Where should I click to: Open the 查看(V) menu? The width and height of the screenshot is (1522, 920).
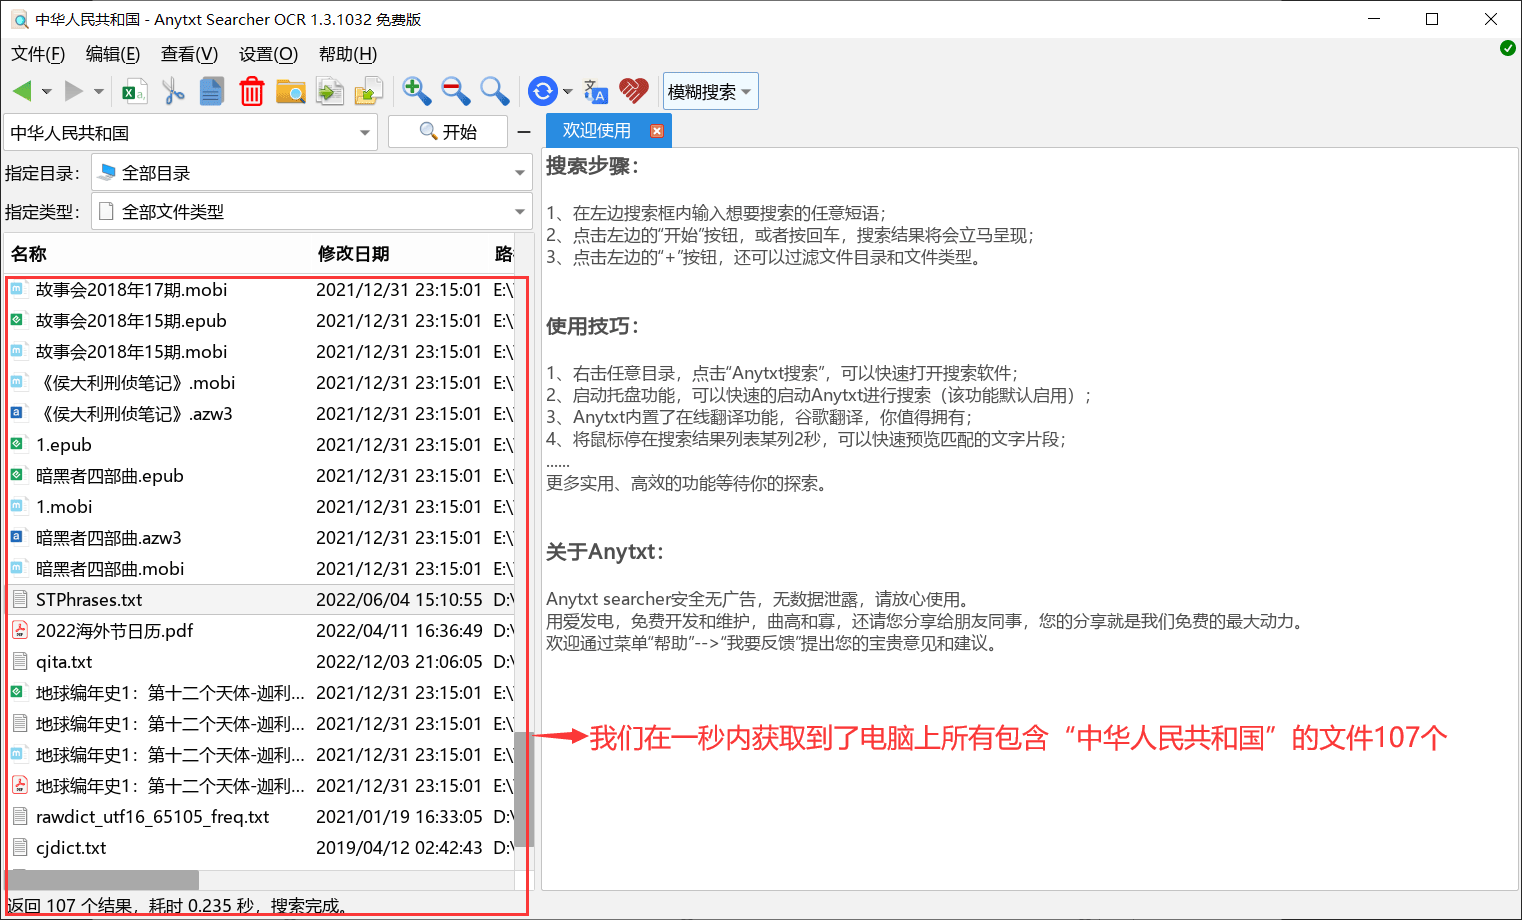189,54
